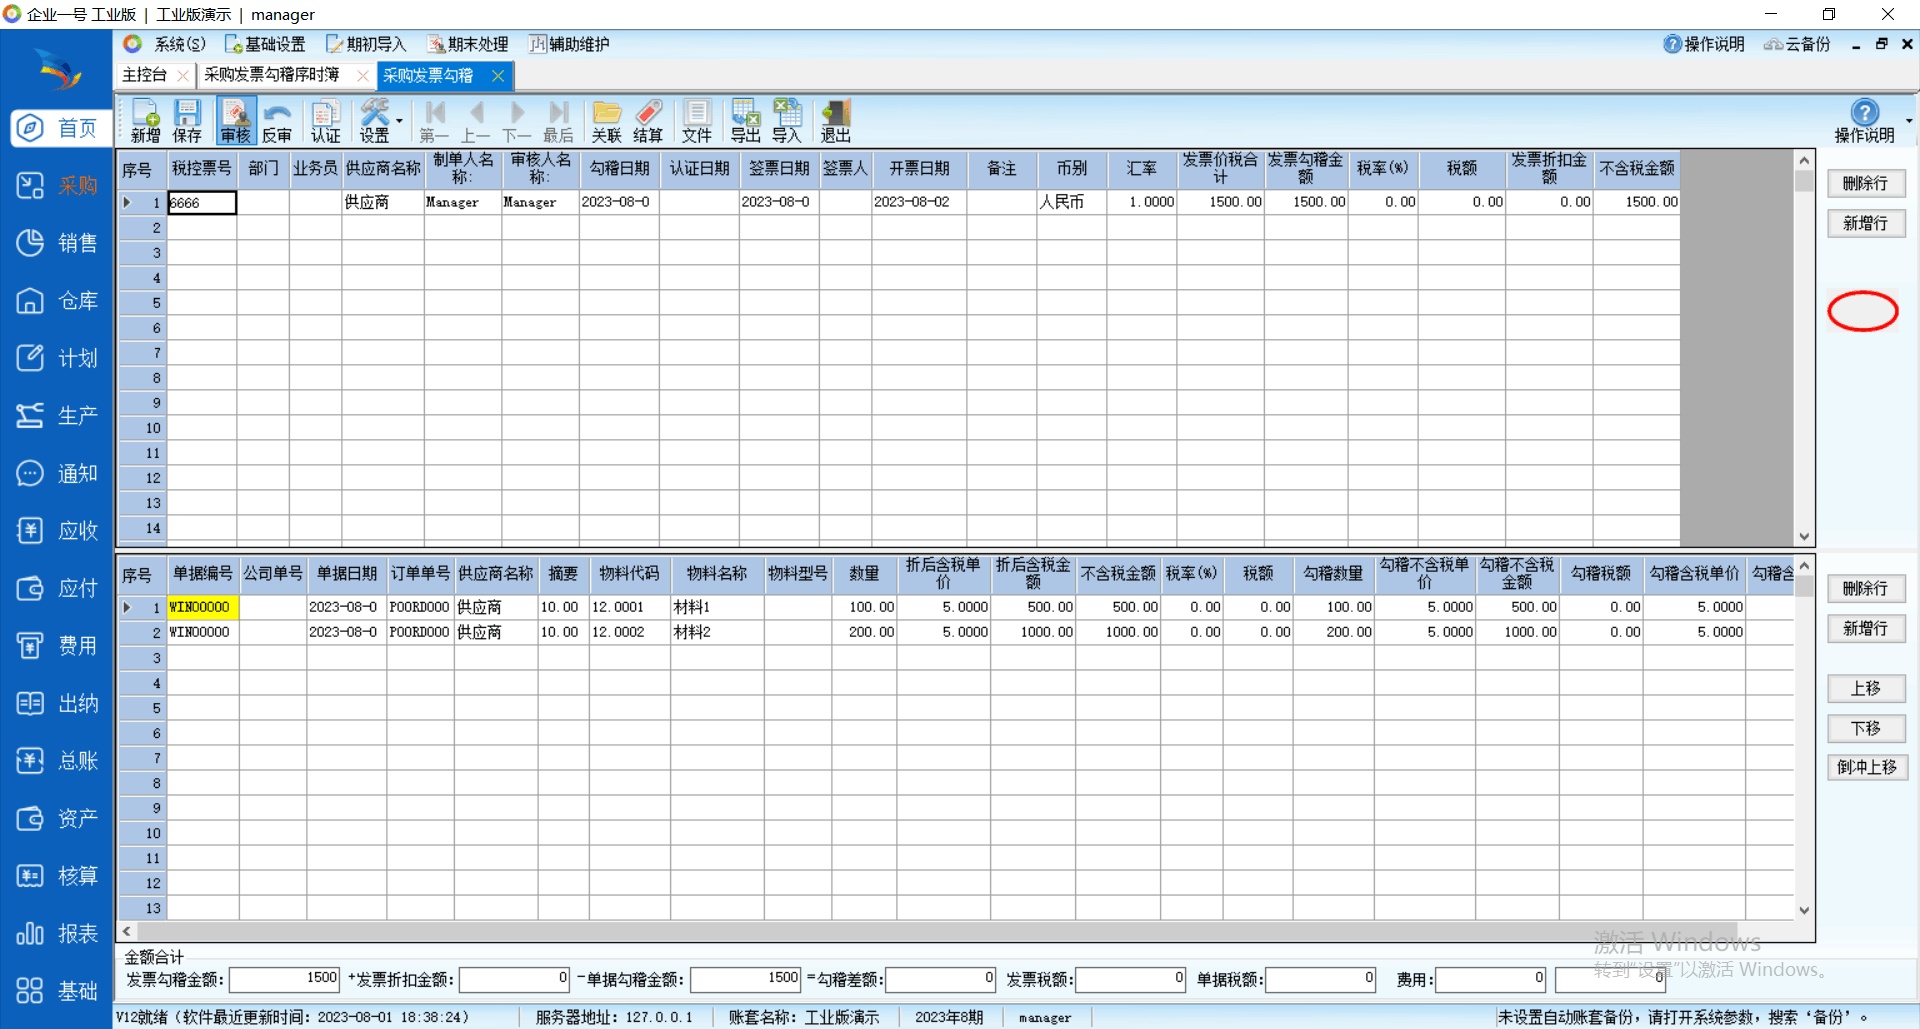Close the 采购发票勾稽 tab
This screenshot has width=1920, height=1029.
click(498, 76)
